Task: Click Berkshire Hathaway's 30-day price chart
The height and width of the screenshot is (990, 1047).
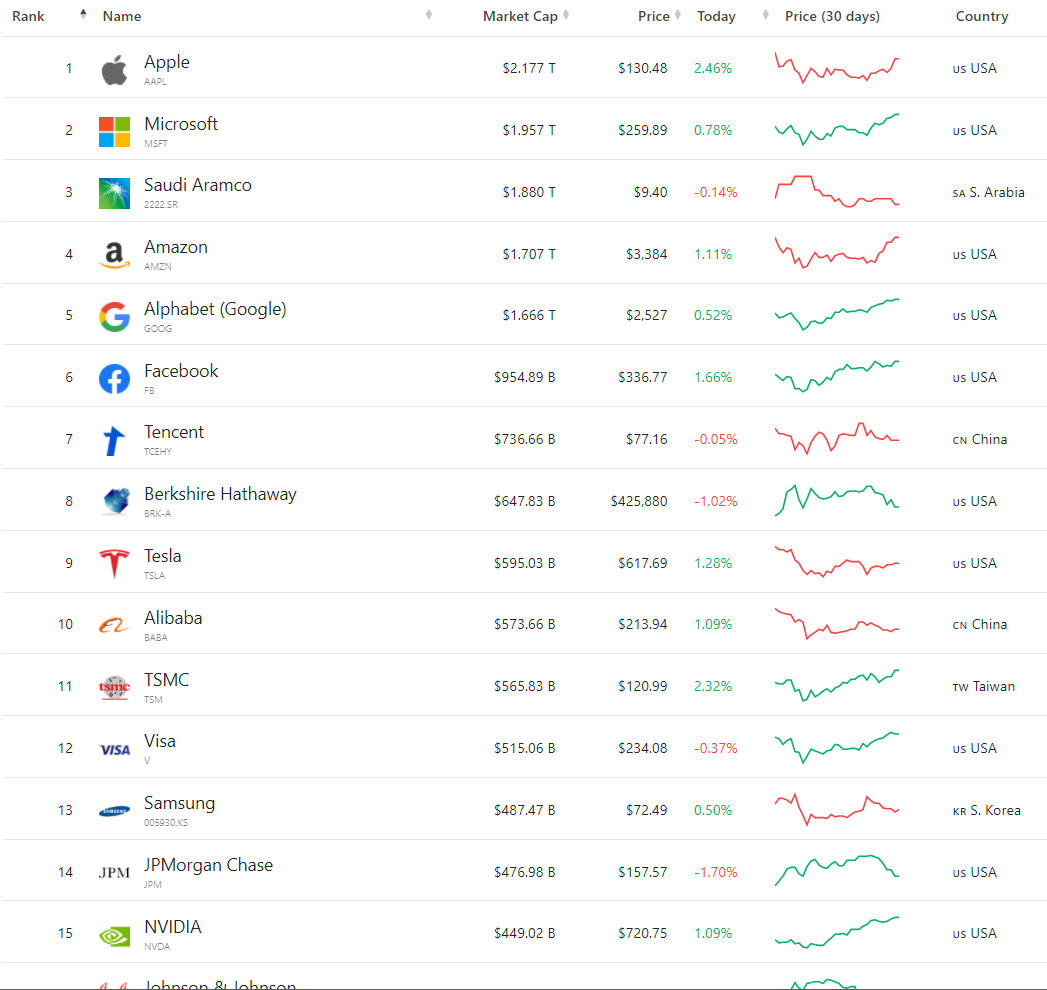Action: coord(837,501)
